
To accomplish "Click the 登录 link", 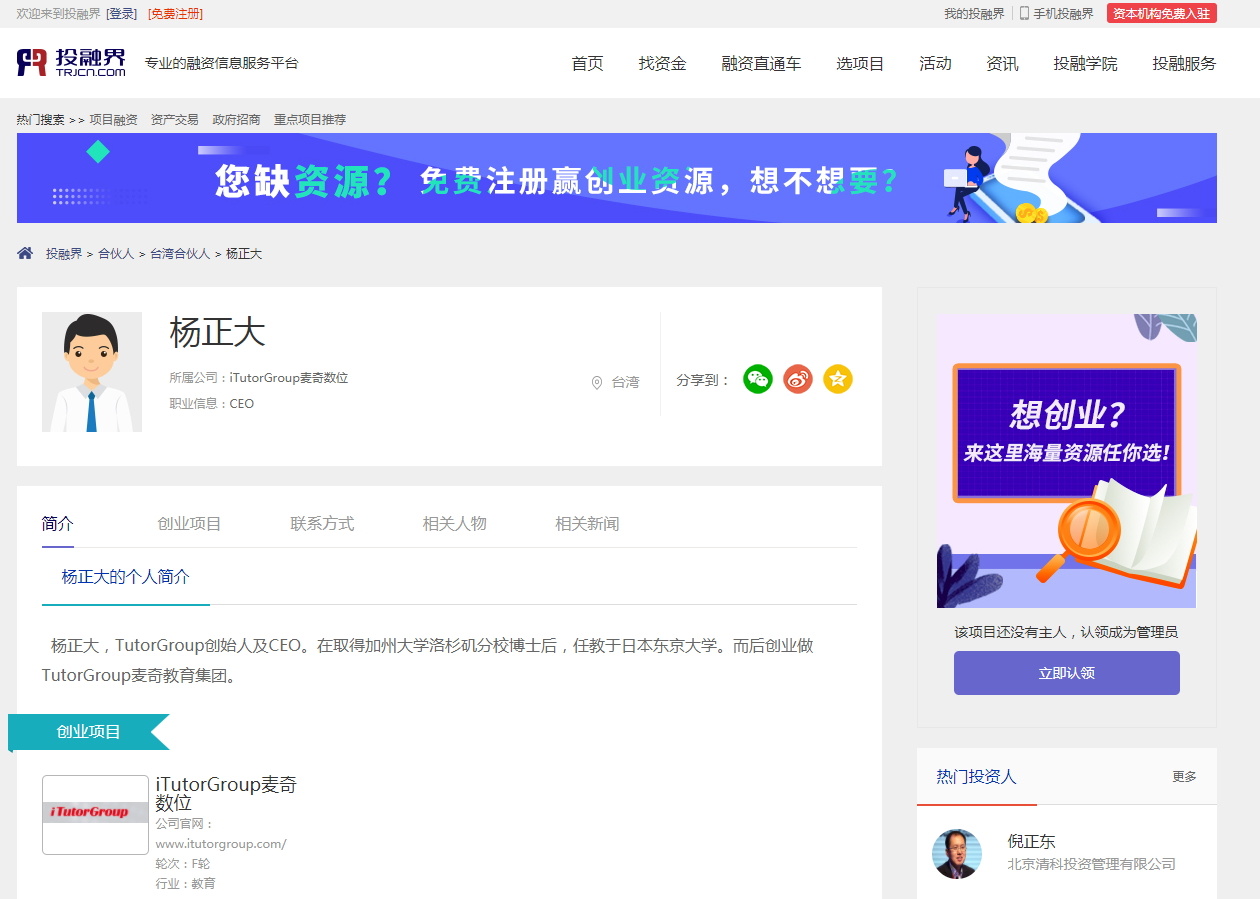I will [x=122, y=13].
